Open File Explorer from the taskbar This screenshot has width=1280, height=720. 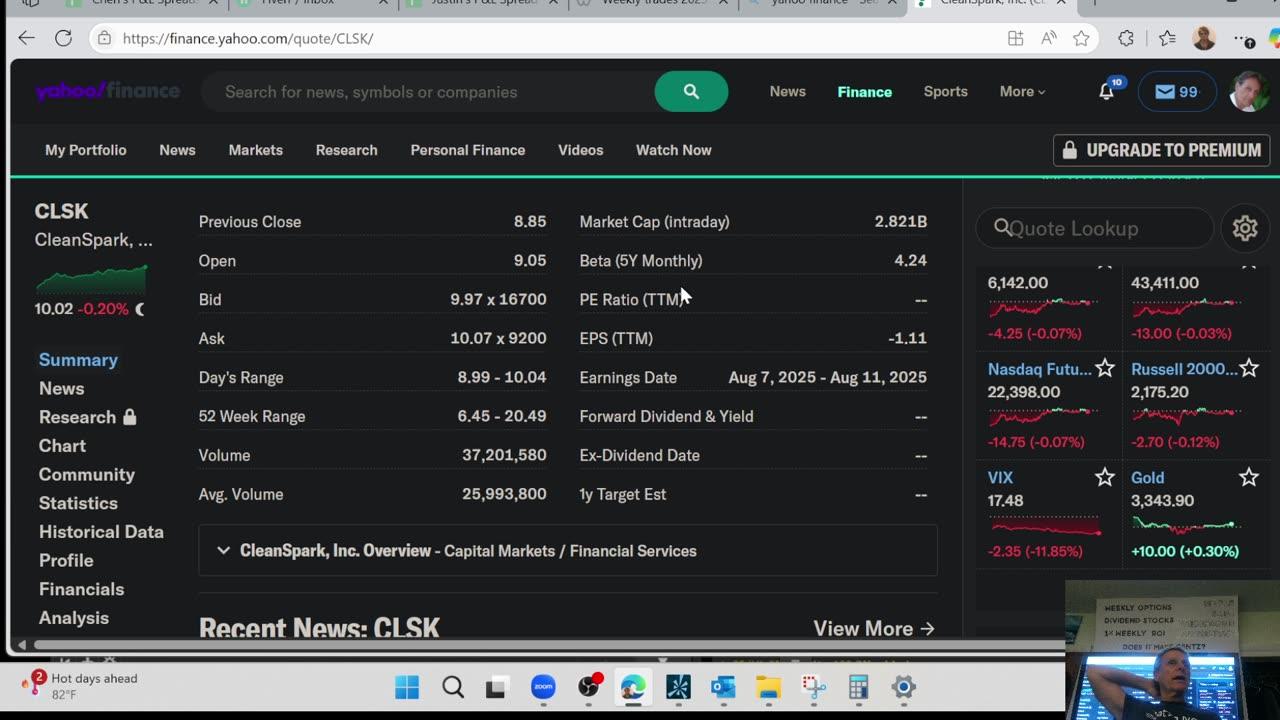tap(768, 687)
